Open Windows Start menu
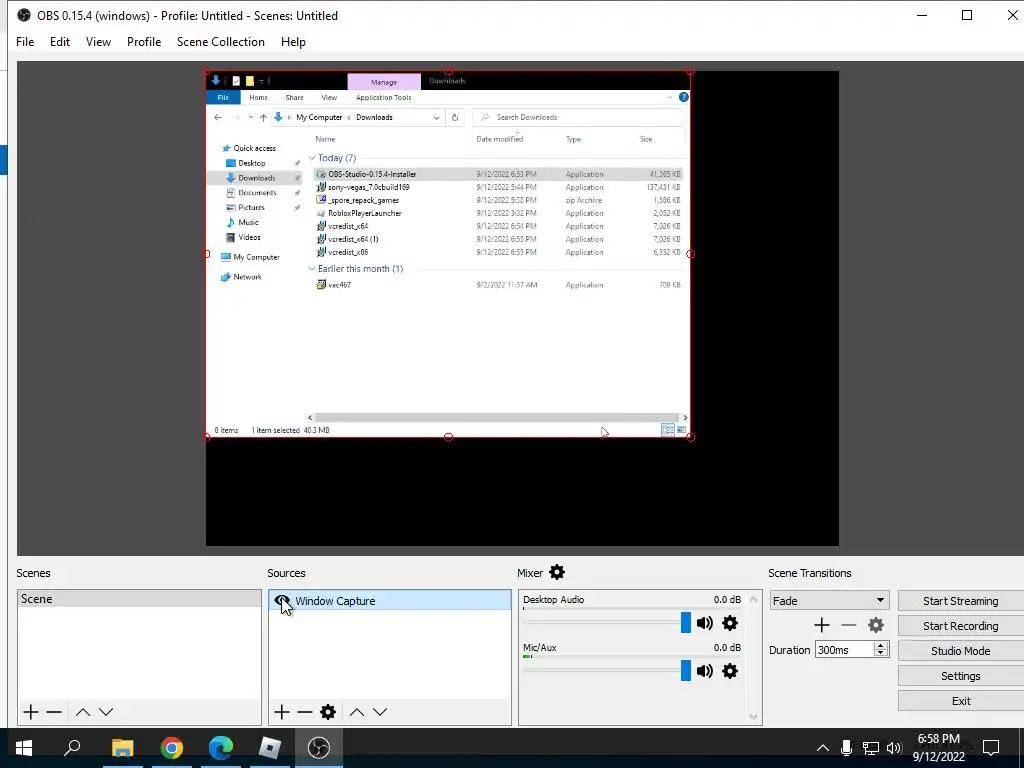The height and width of the screenshot is (768, 1024). click(24, 748)
